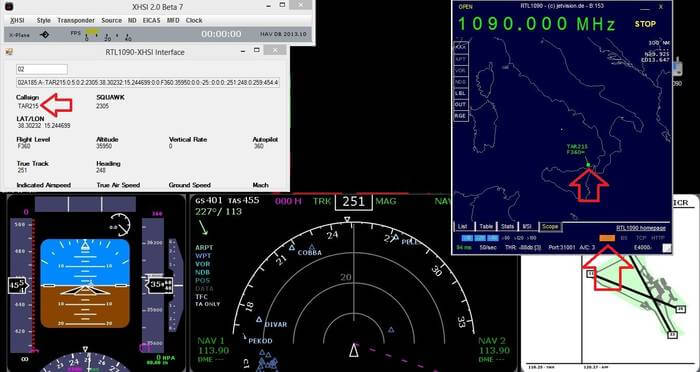Open the EICAS menu
Image resolution: width=700 pixels, height=372 pixels.
tap(151, 21)
